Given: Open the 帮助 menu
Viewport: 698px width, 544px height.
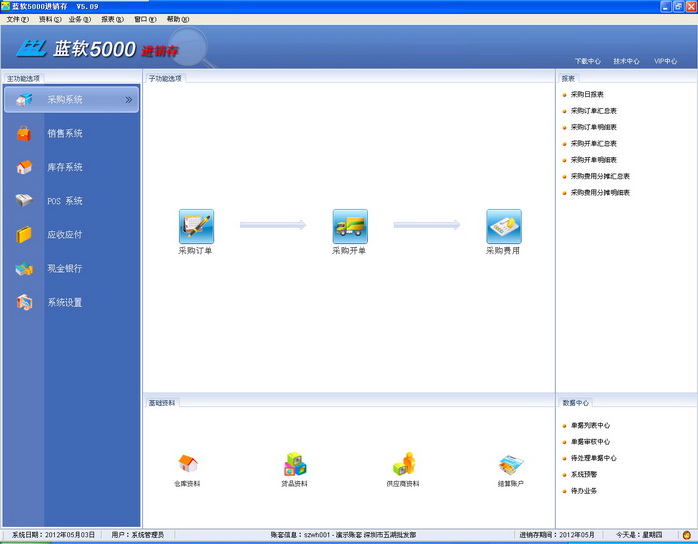Looking at the screenshot, I should [x=178, y=19].
